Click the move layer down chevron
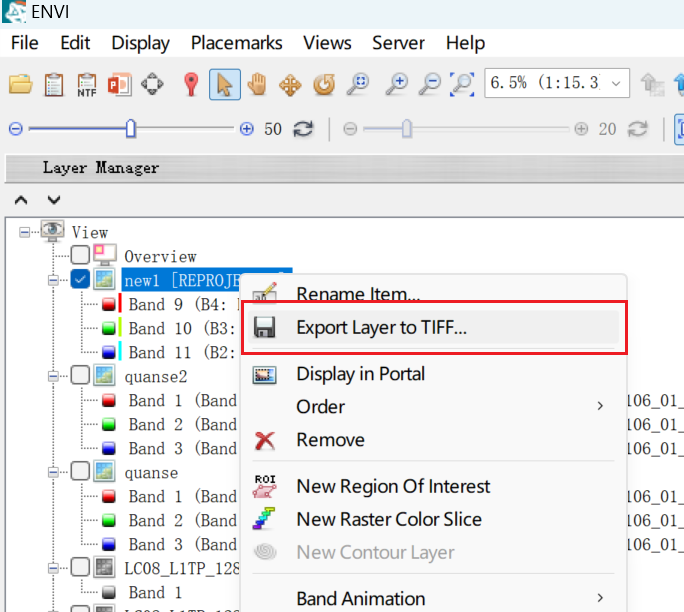 point(54,200)
